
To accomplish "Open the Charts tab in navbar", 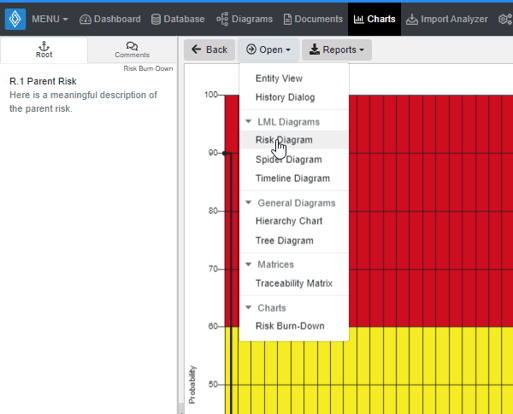I will (x=374, y=19).
